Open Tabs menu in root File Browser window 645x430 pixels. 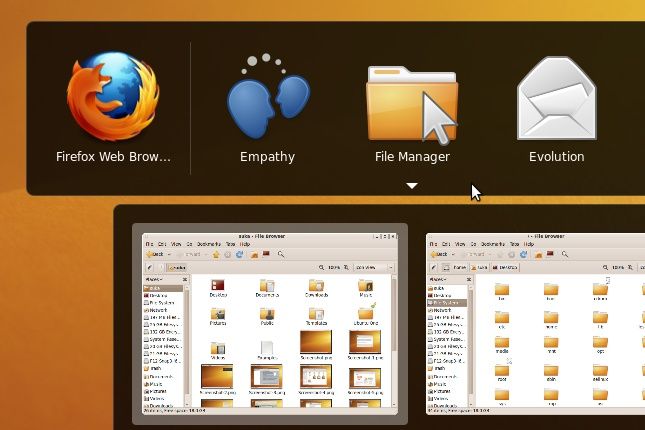coord(515,244)
